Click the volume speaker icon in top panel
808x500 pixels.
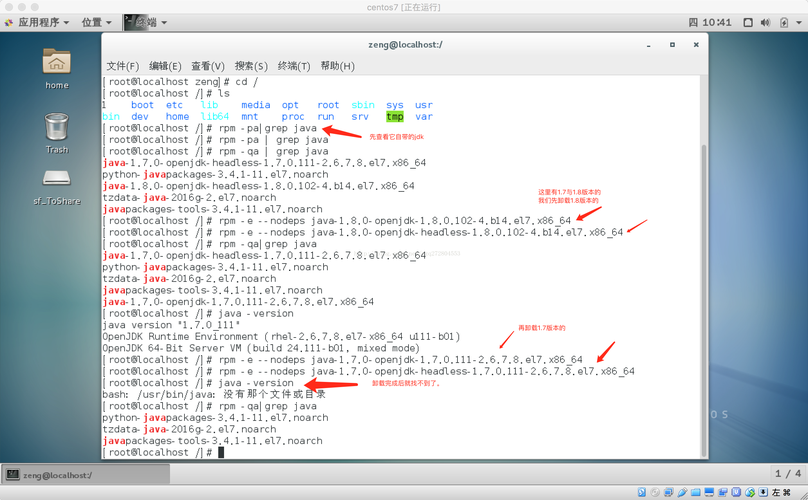[765, 22]
